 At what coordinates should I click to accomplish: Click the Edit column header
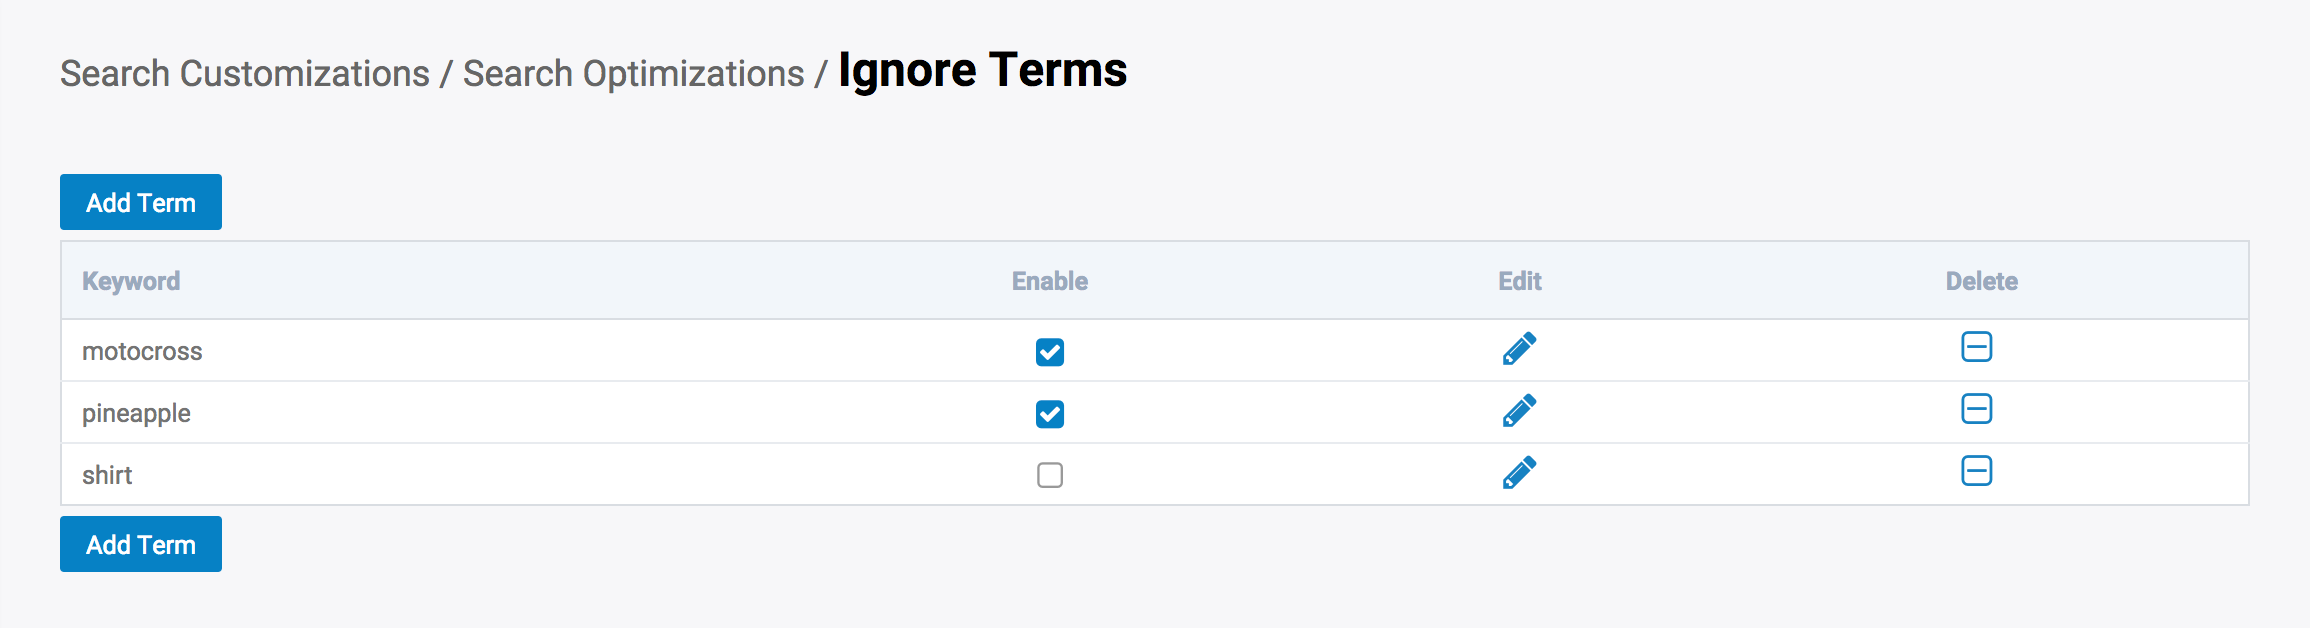pos(1519,281)
